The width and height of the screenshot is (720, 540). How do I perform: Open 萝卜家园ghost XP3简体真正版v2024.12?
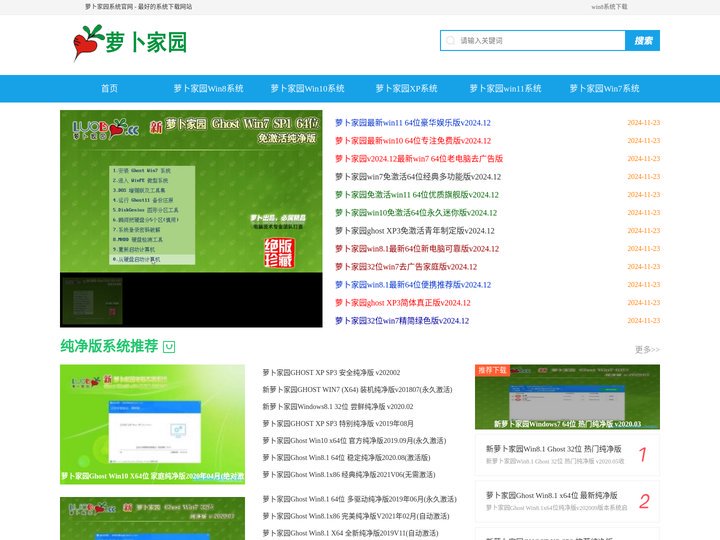point(403,303)
